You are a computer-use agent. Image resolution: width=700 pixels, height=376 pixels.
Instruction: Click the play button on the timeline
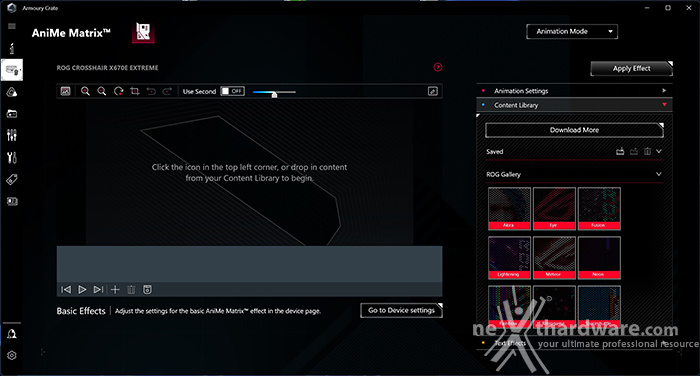(x=82, y=289)
